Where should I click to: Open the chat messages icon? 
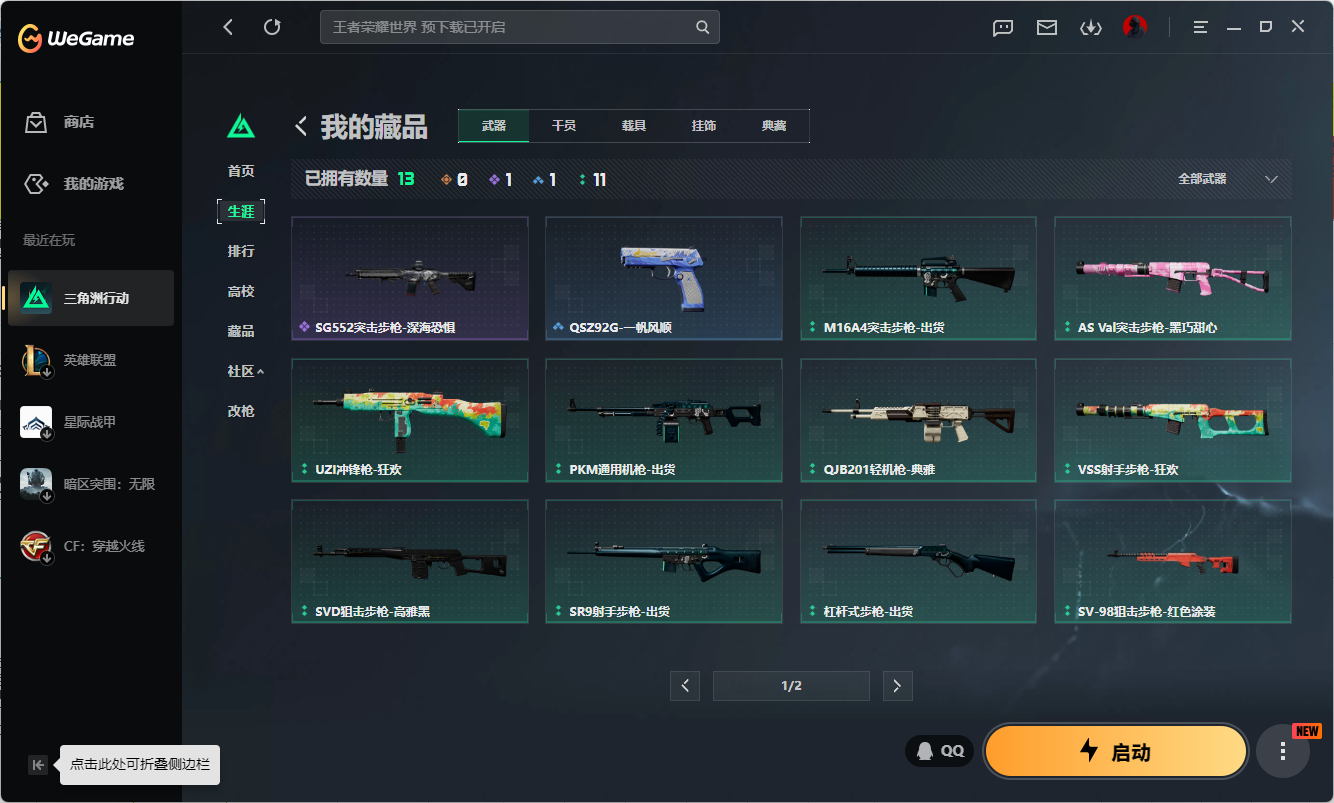pyautogui.click(x=1003, y=27)
